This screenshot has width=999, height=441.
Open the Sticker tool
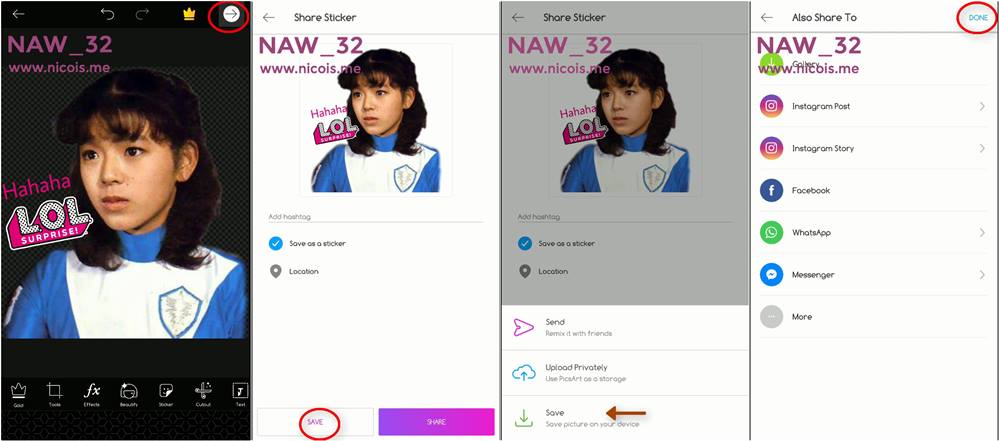(x=166, y=394)
